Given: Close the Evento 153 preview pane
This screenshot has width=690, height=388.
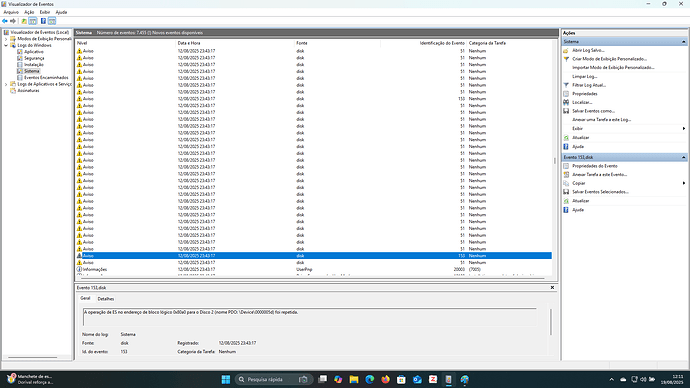Looking at the screenshot, I should click(x=552, y=287).
